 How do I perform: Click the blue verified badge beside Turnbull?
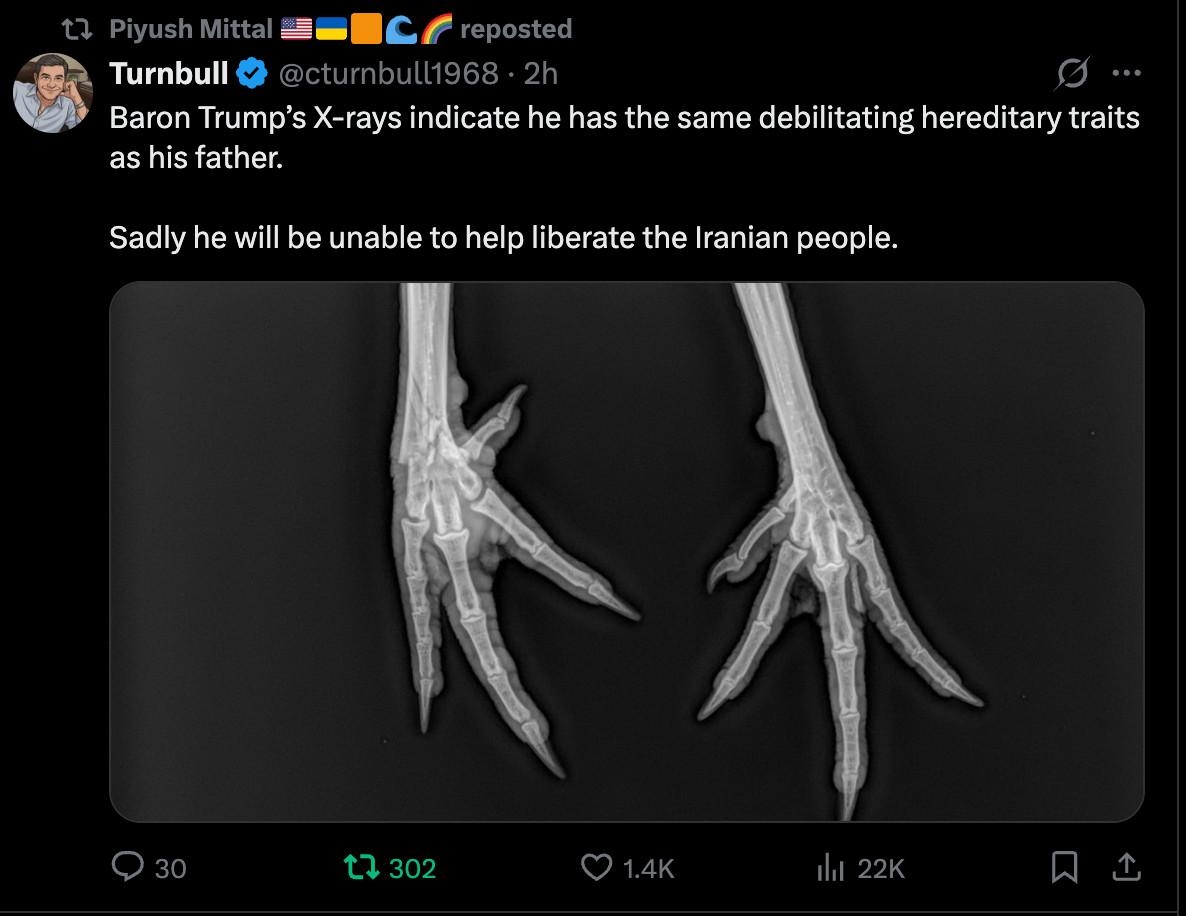(x=252, y=73)
